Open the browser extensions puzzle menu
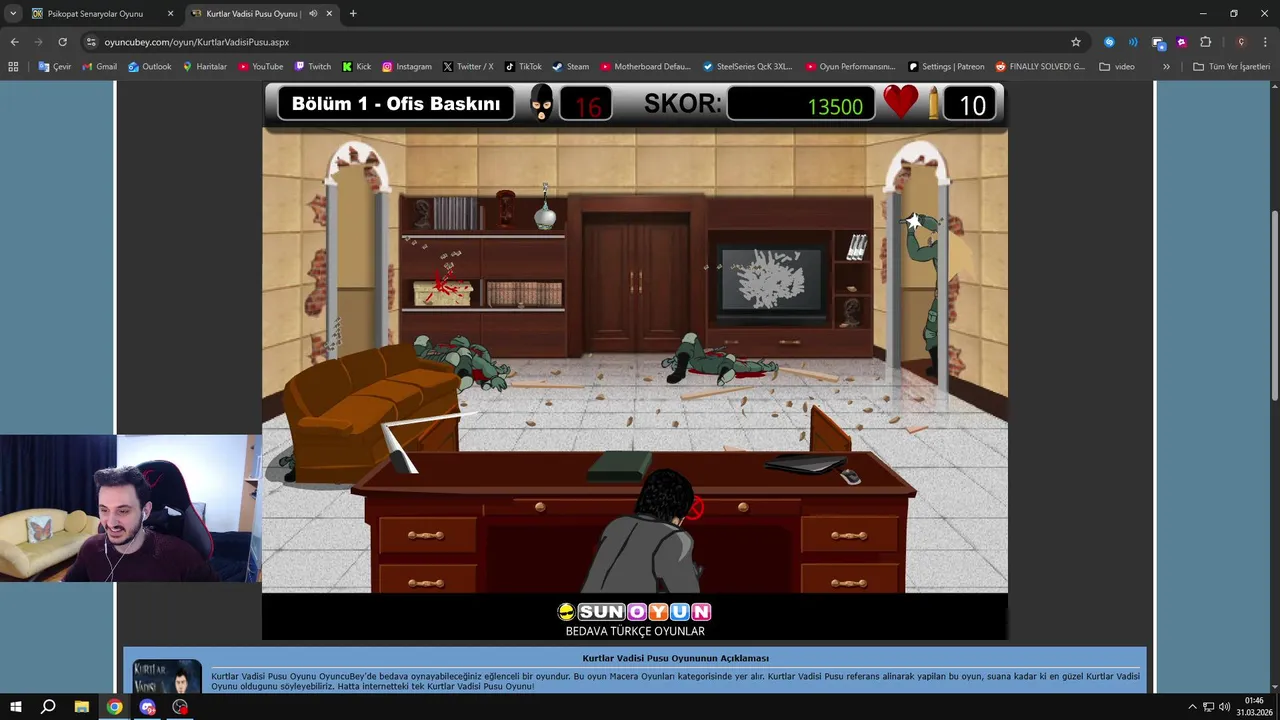1280x720 pixels. click(x=1205, y=42)
